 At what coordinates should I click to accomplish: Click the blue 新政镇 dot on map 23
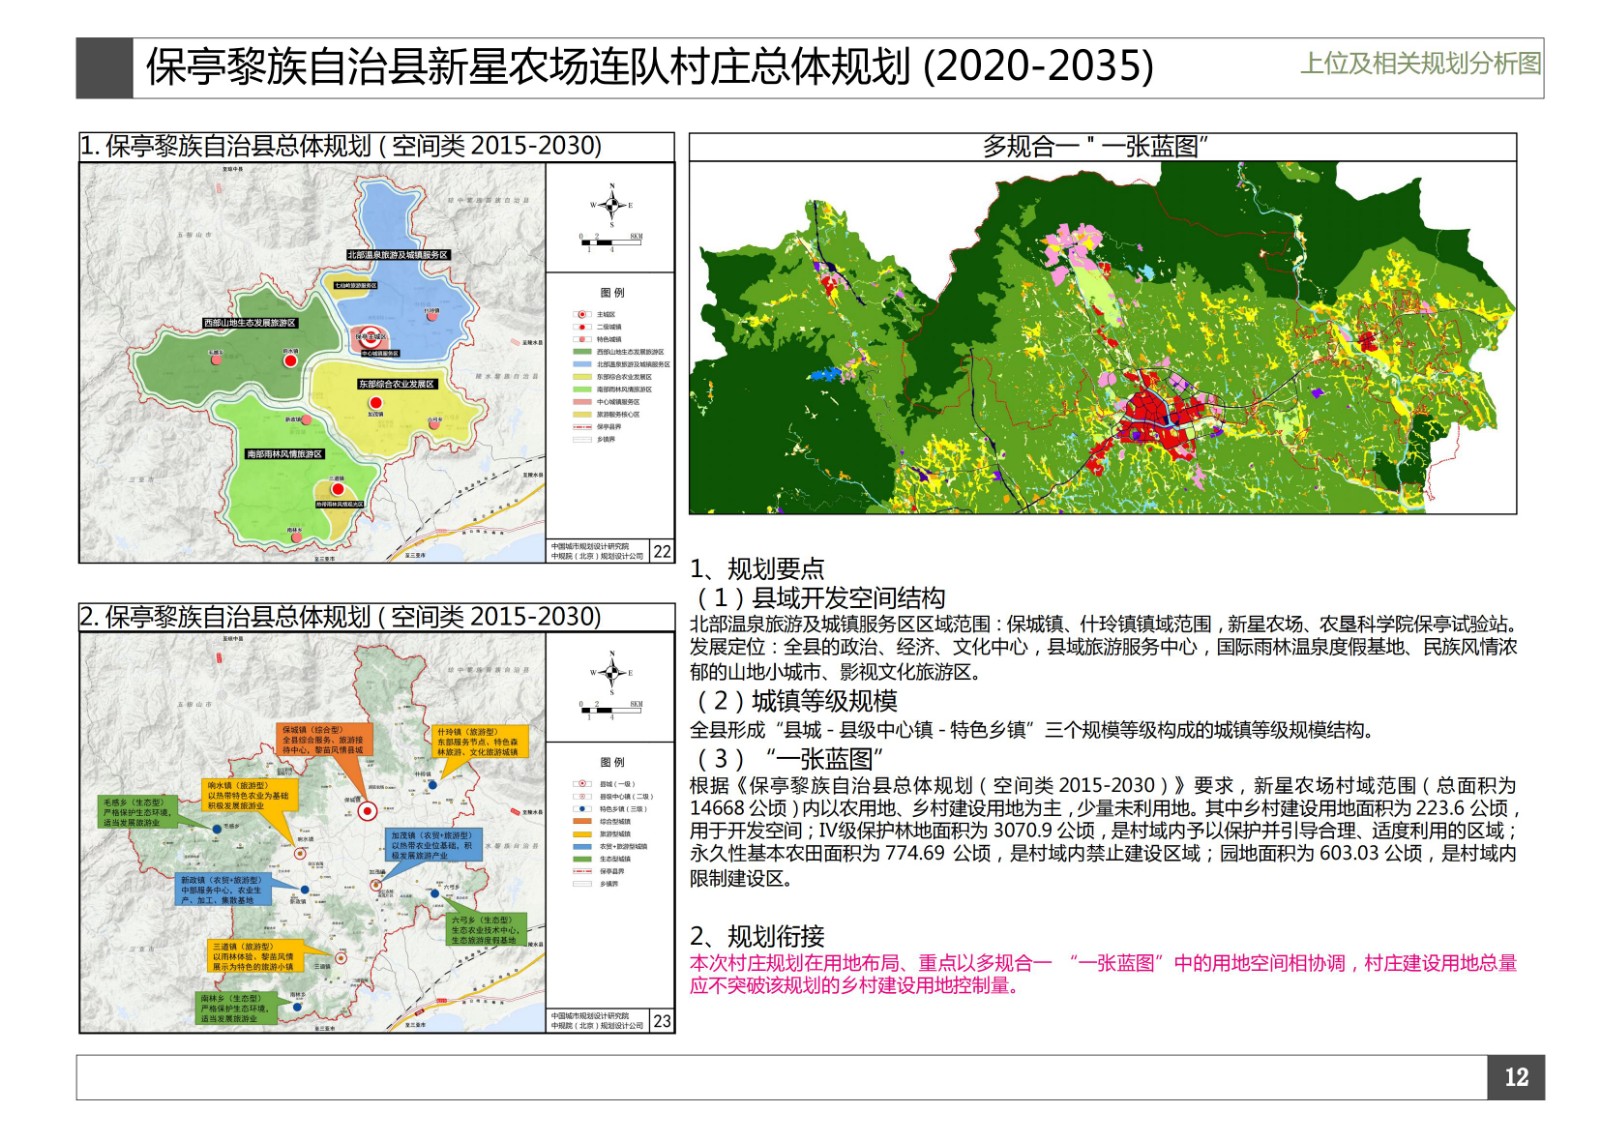[x=304, y=889]
